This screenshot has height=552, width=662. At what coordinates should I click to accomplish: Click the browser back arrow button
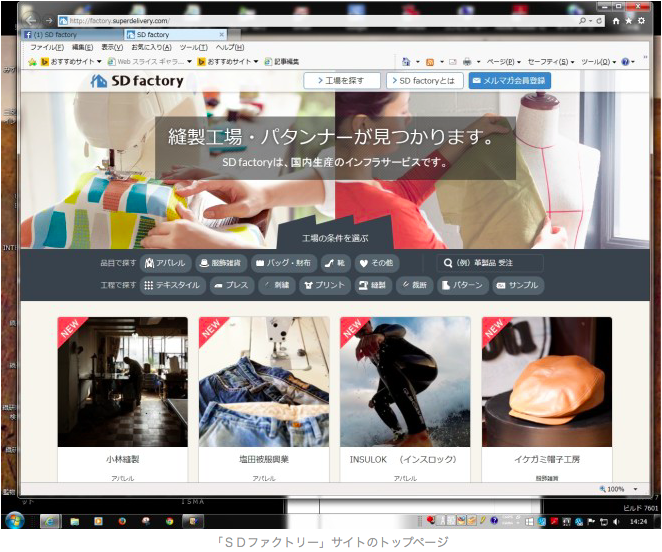pos(30,20)
